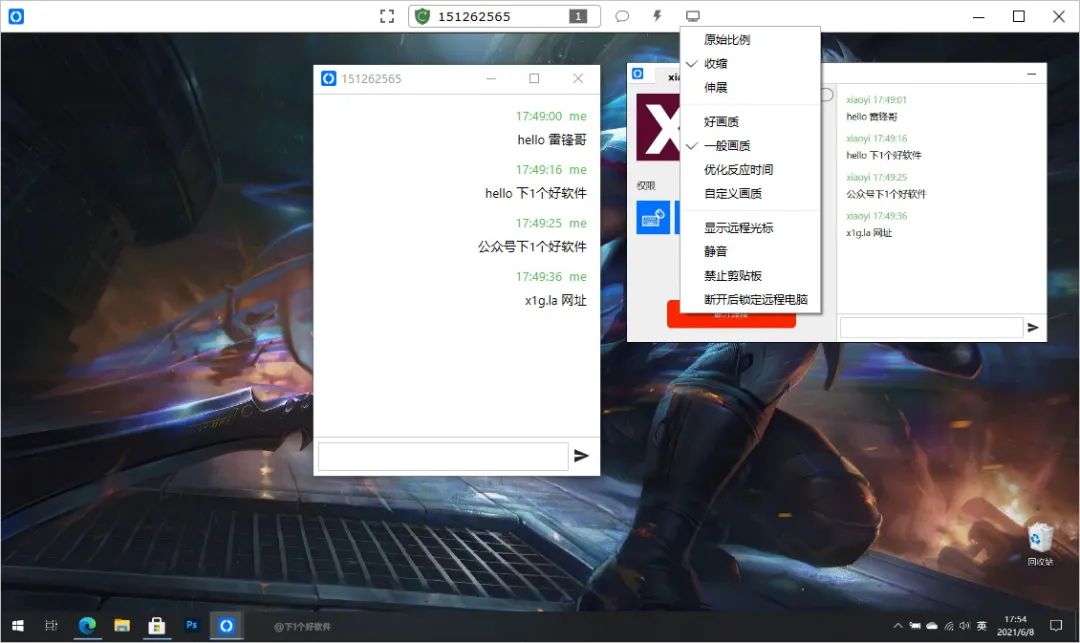Open the Windows Start menu on the remote taskbar
The height and width of the screenshot is (643, 1080).
(19, 625)
